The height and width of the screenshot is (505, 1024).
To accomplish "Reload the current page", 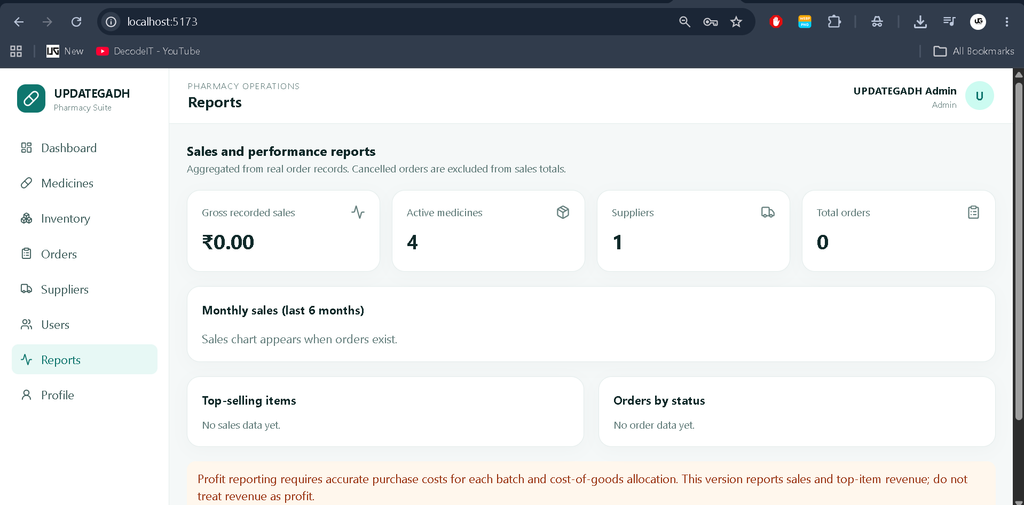I will pos(76,22).
